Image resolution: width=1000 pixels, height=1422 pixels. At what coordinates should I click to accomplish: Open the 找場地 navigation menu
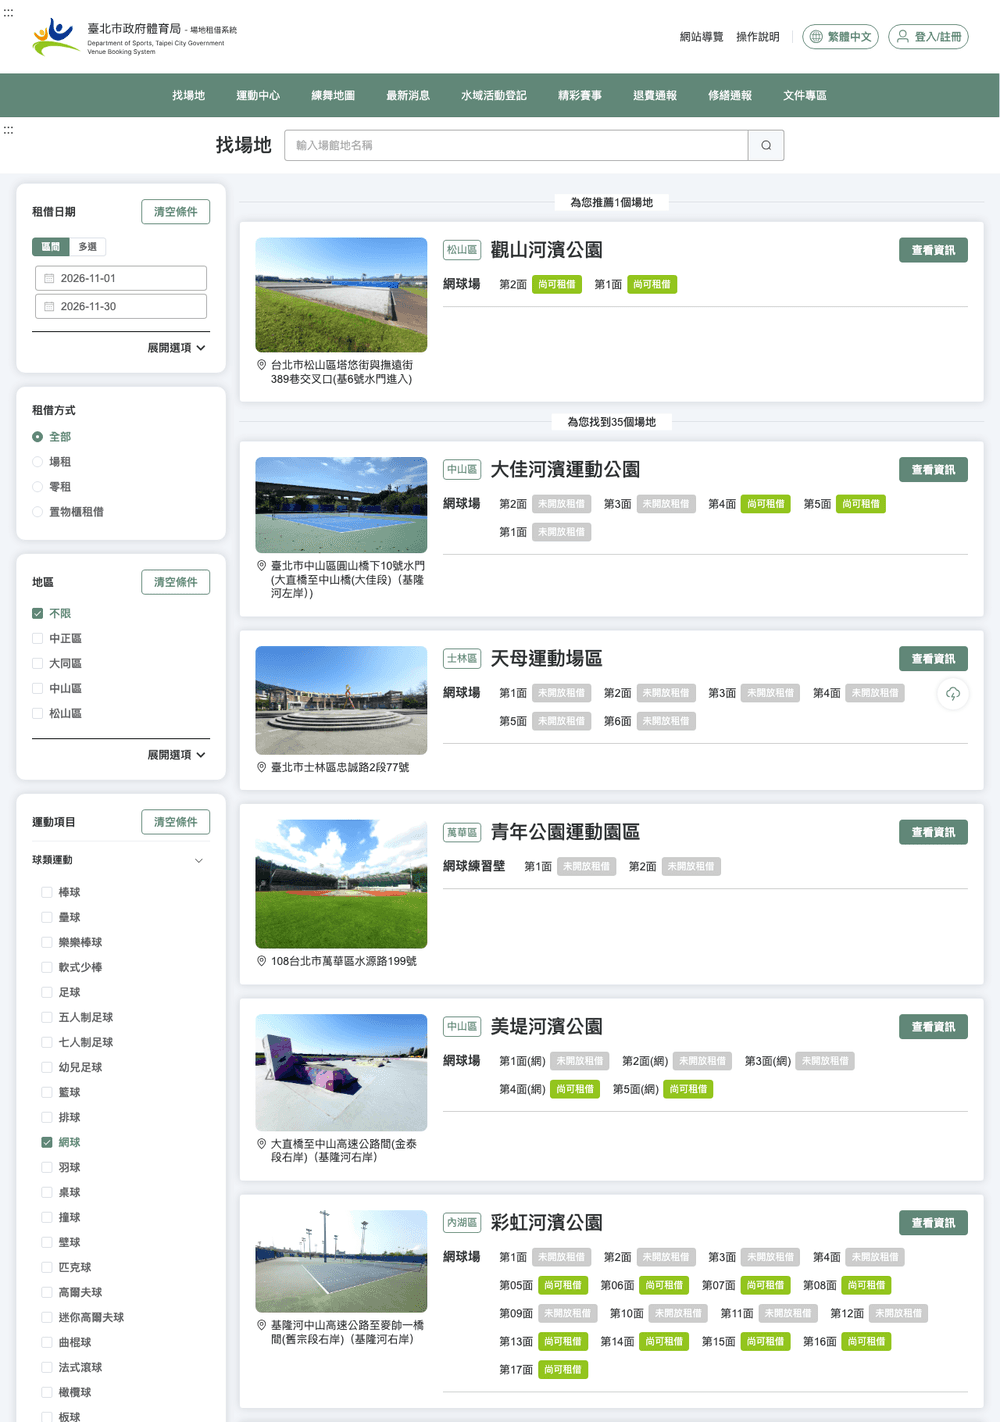[x=188, y=95]
